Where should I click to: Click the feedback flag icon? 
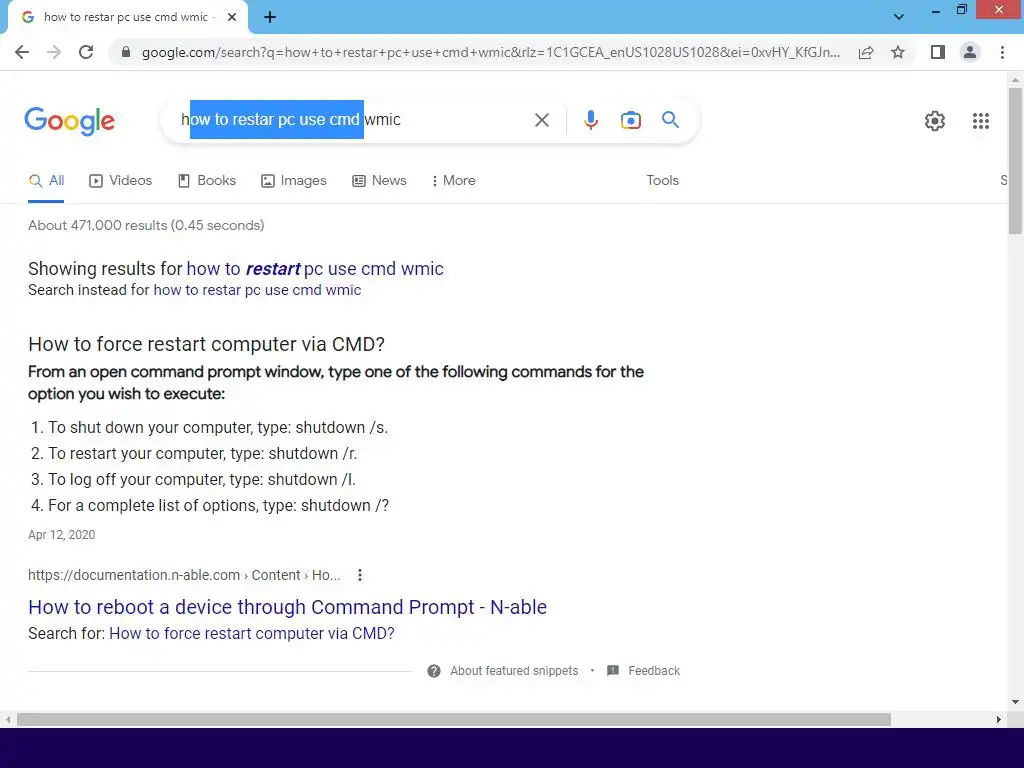pos(613,671)
